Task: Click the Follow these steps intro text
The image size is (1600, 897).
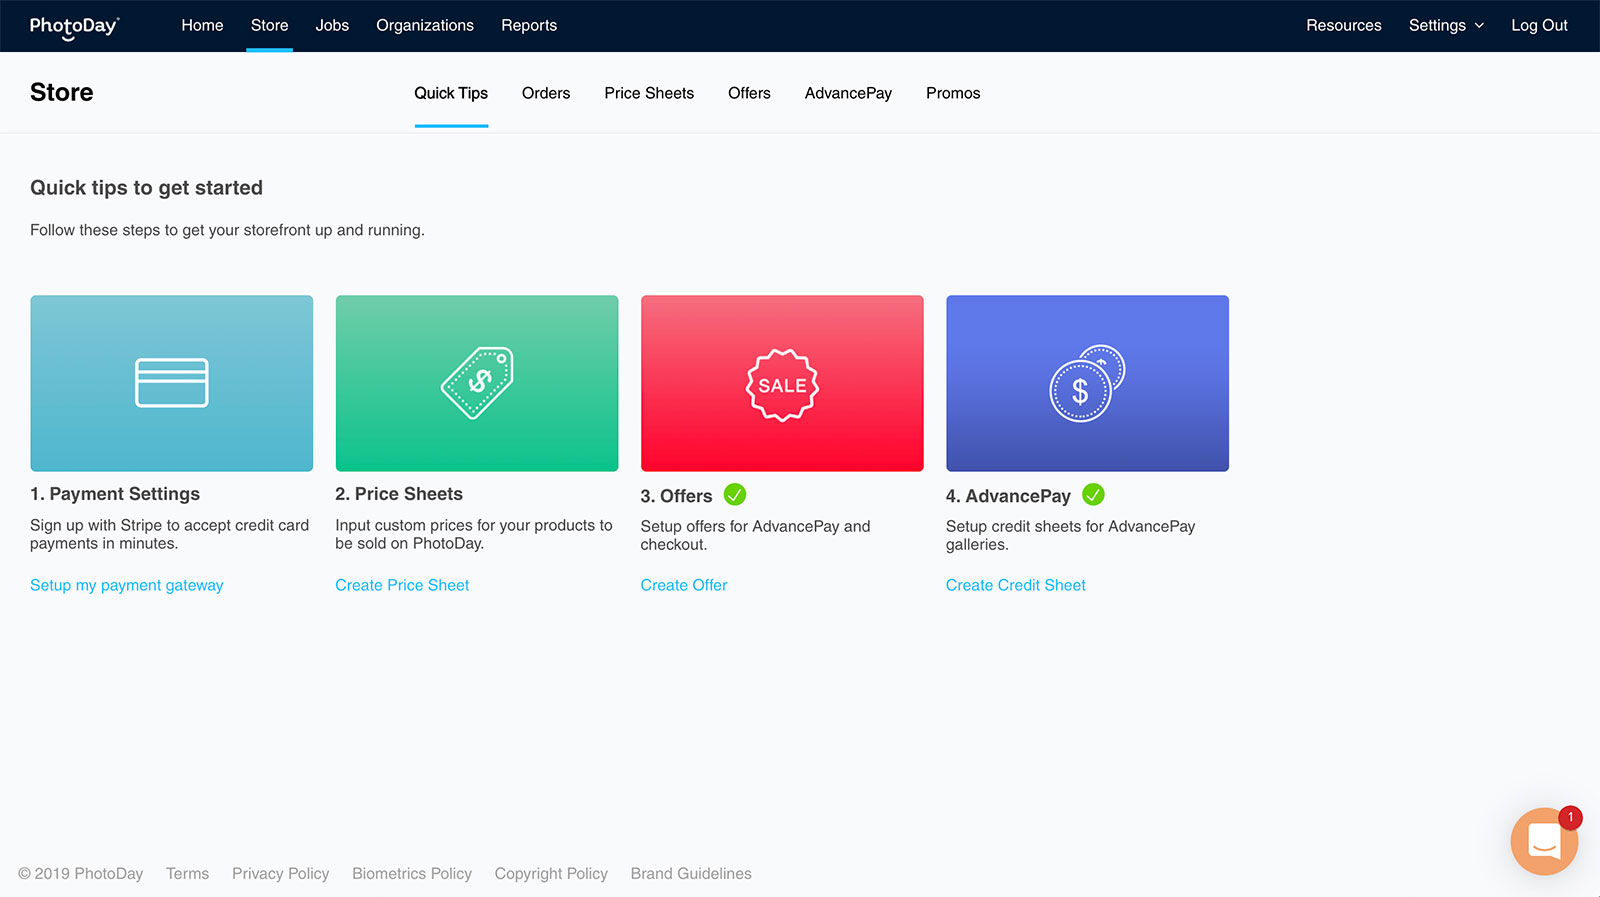Action: [228, 230]
